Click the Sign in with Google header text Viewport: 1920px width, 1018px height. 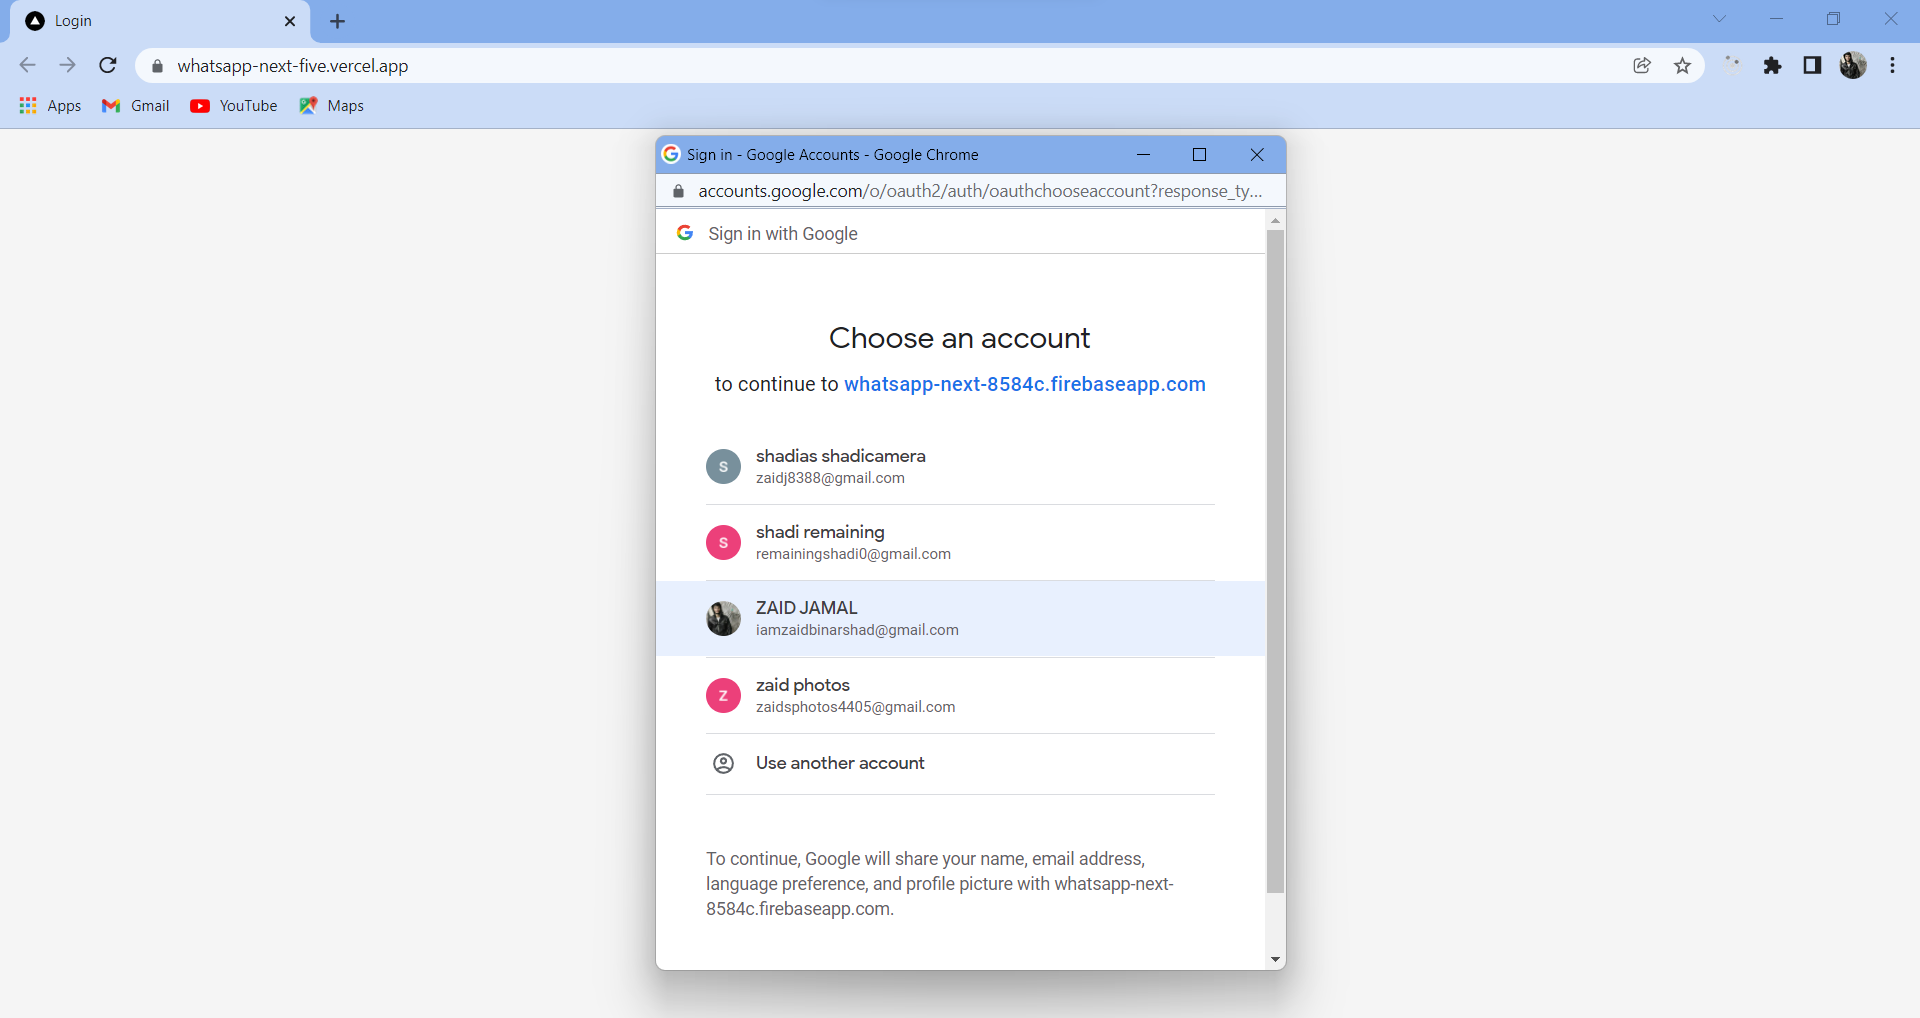(x=783, y=233)
